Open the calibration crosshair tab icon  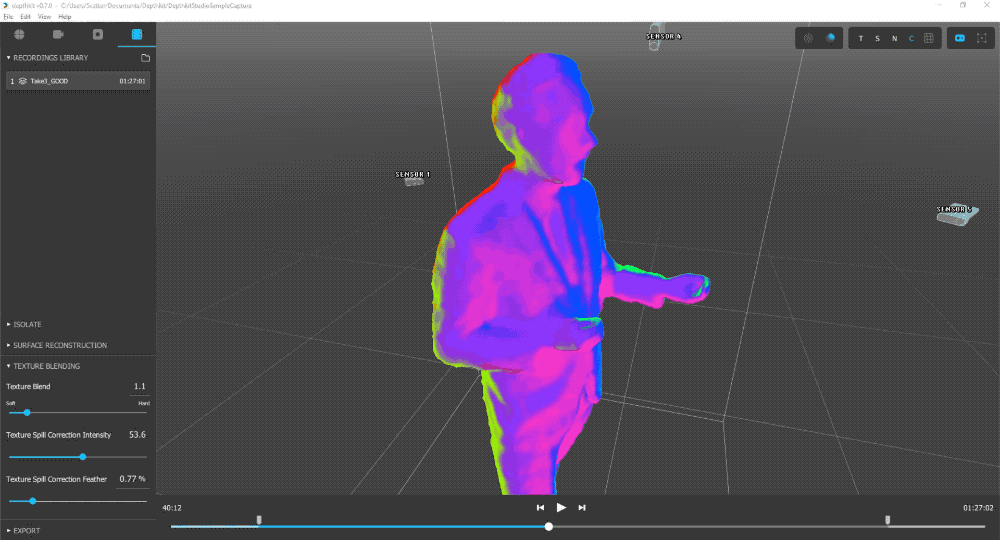(19, 35)
